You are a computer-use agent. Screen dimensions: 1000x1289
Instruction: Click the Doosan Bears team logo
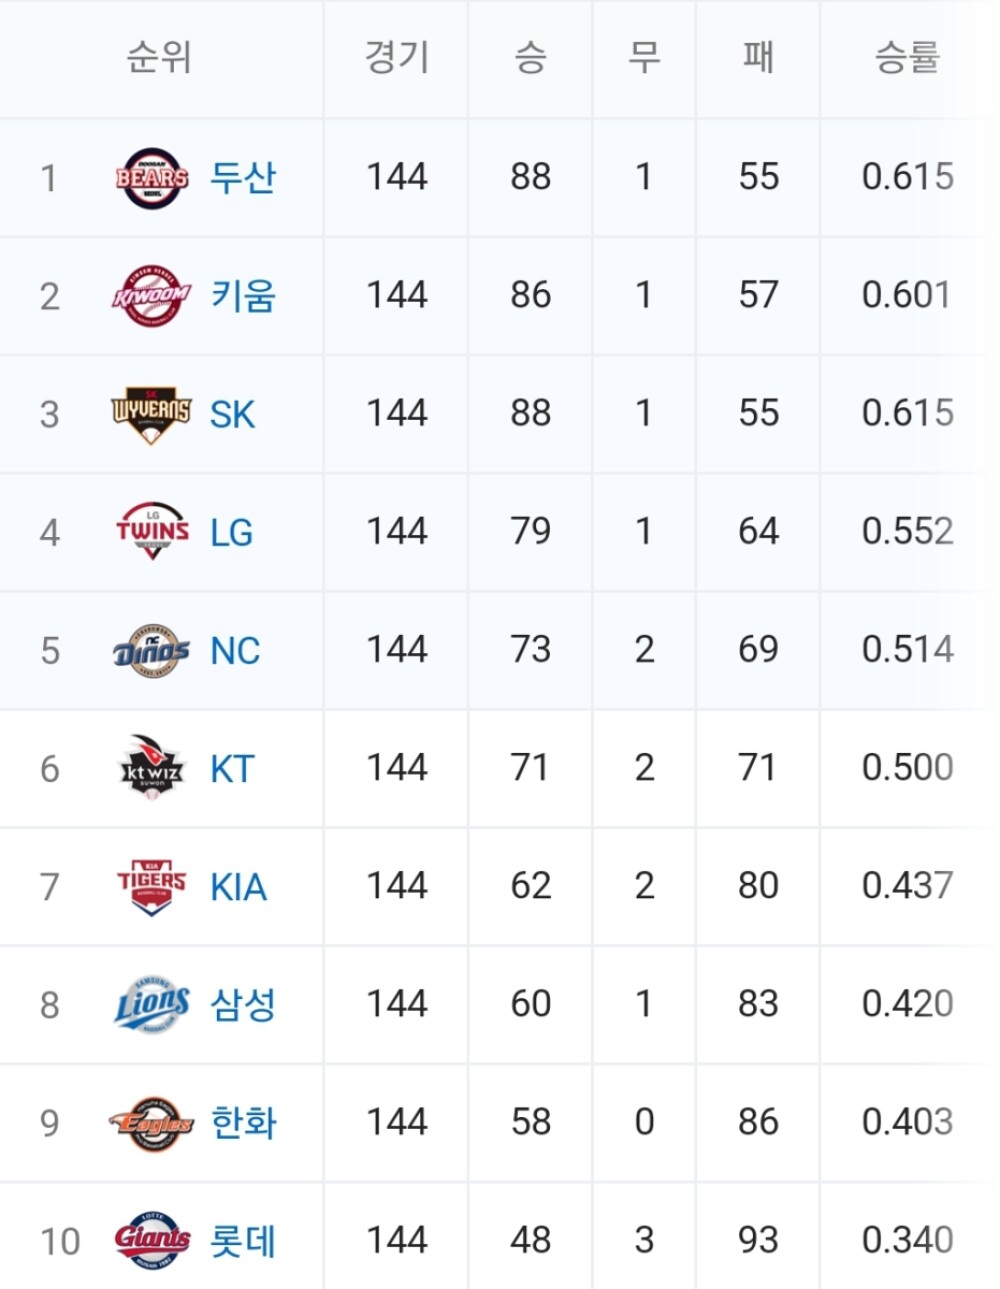(152, 178)
